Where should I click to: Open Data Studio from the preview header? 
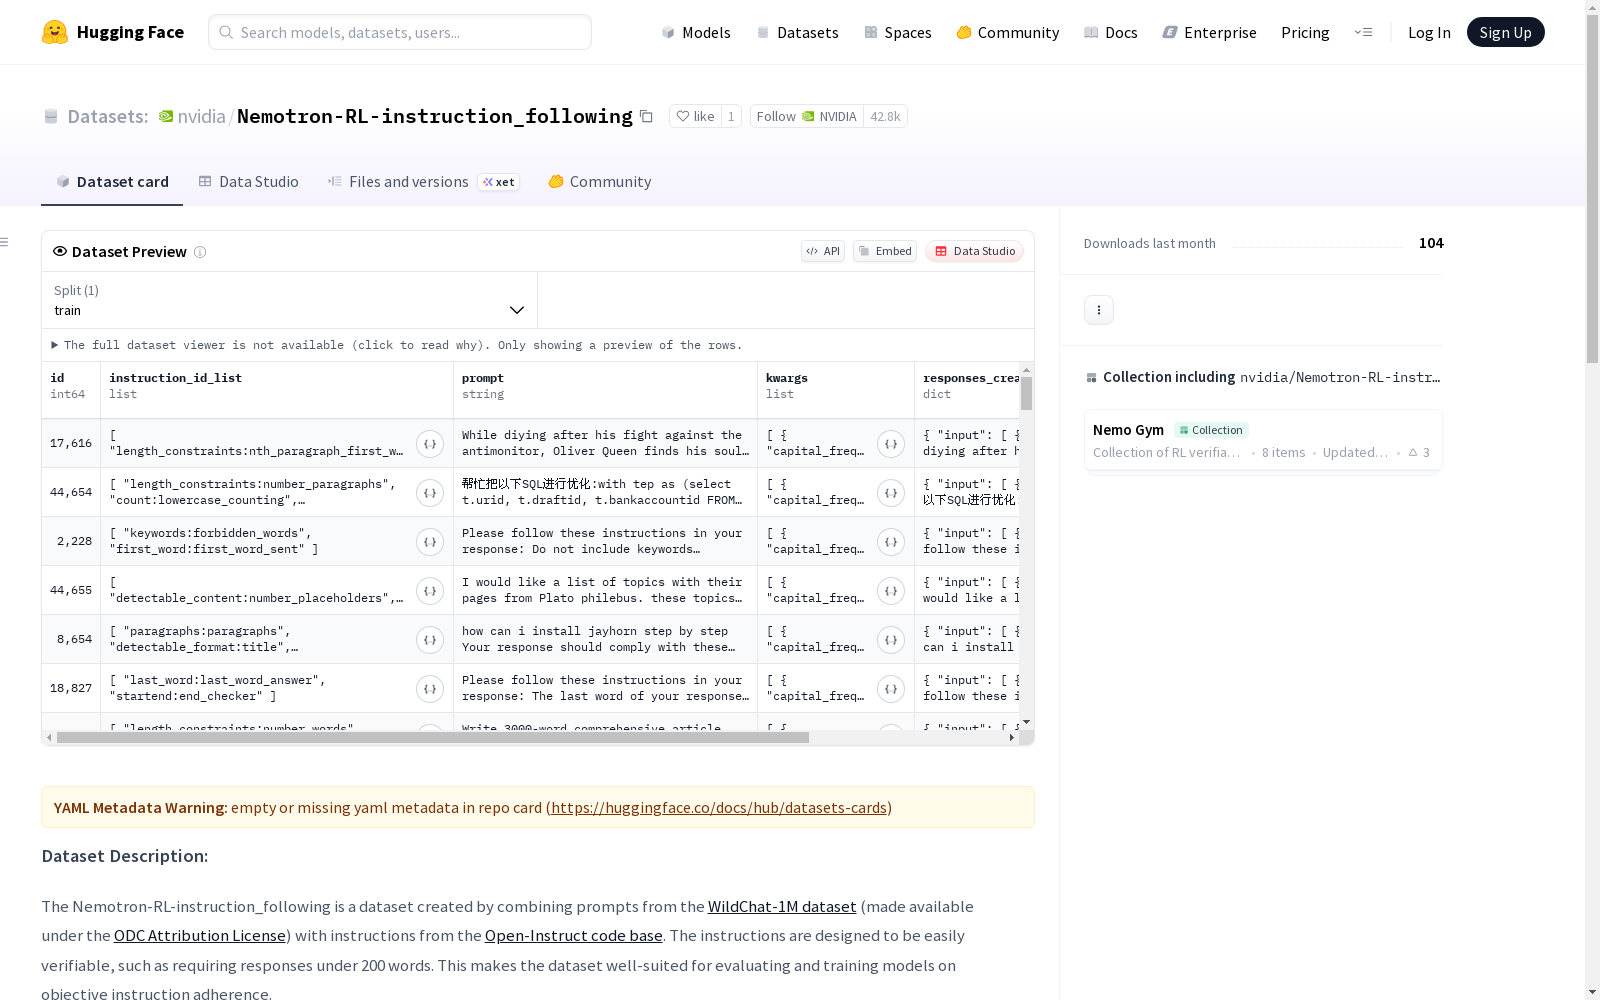974,251
